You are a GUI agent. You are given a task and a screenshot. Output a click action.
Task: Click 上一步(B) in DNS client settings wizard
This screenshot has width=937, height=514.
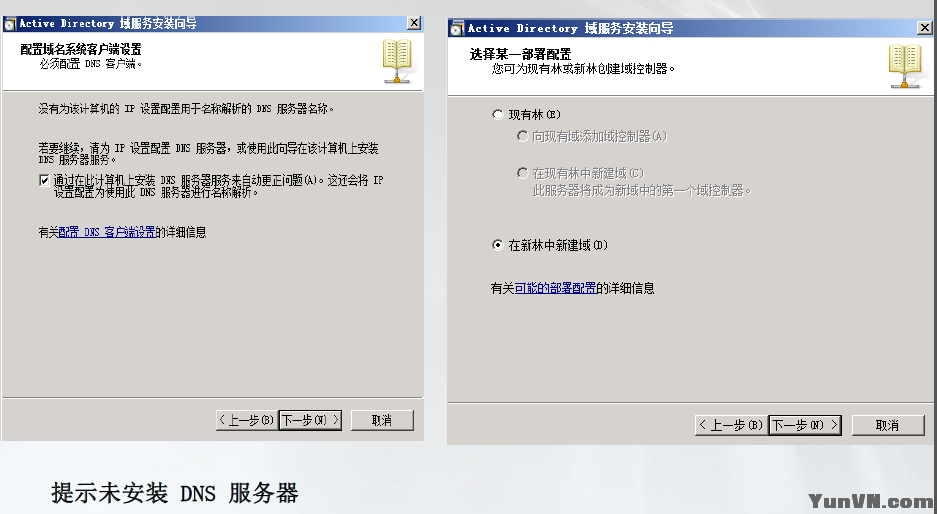pos(247,420)
